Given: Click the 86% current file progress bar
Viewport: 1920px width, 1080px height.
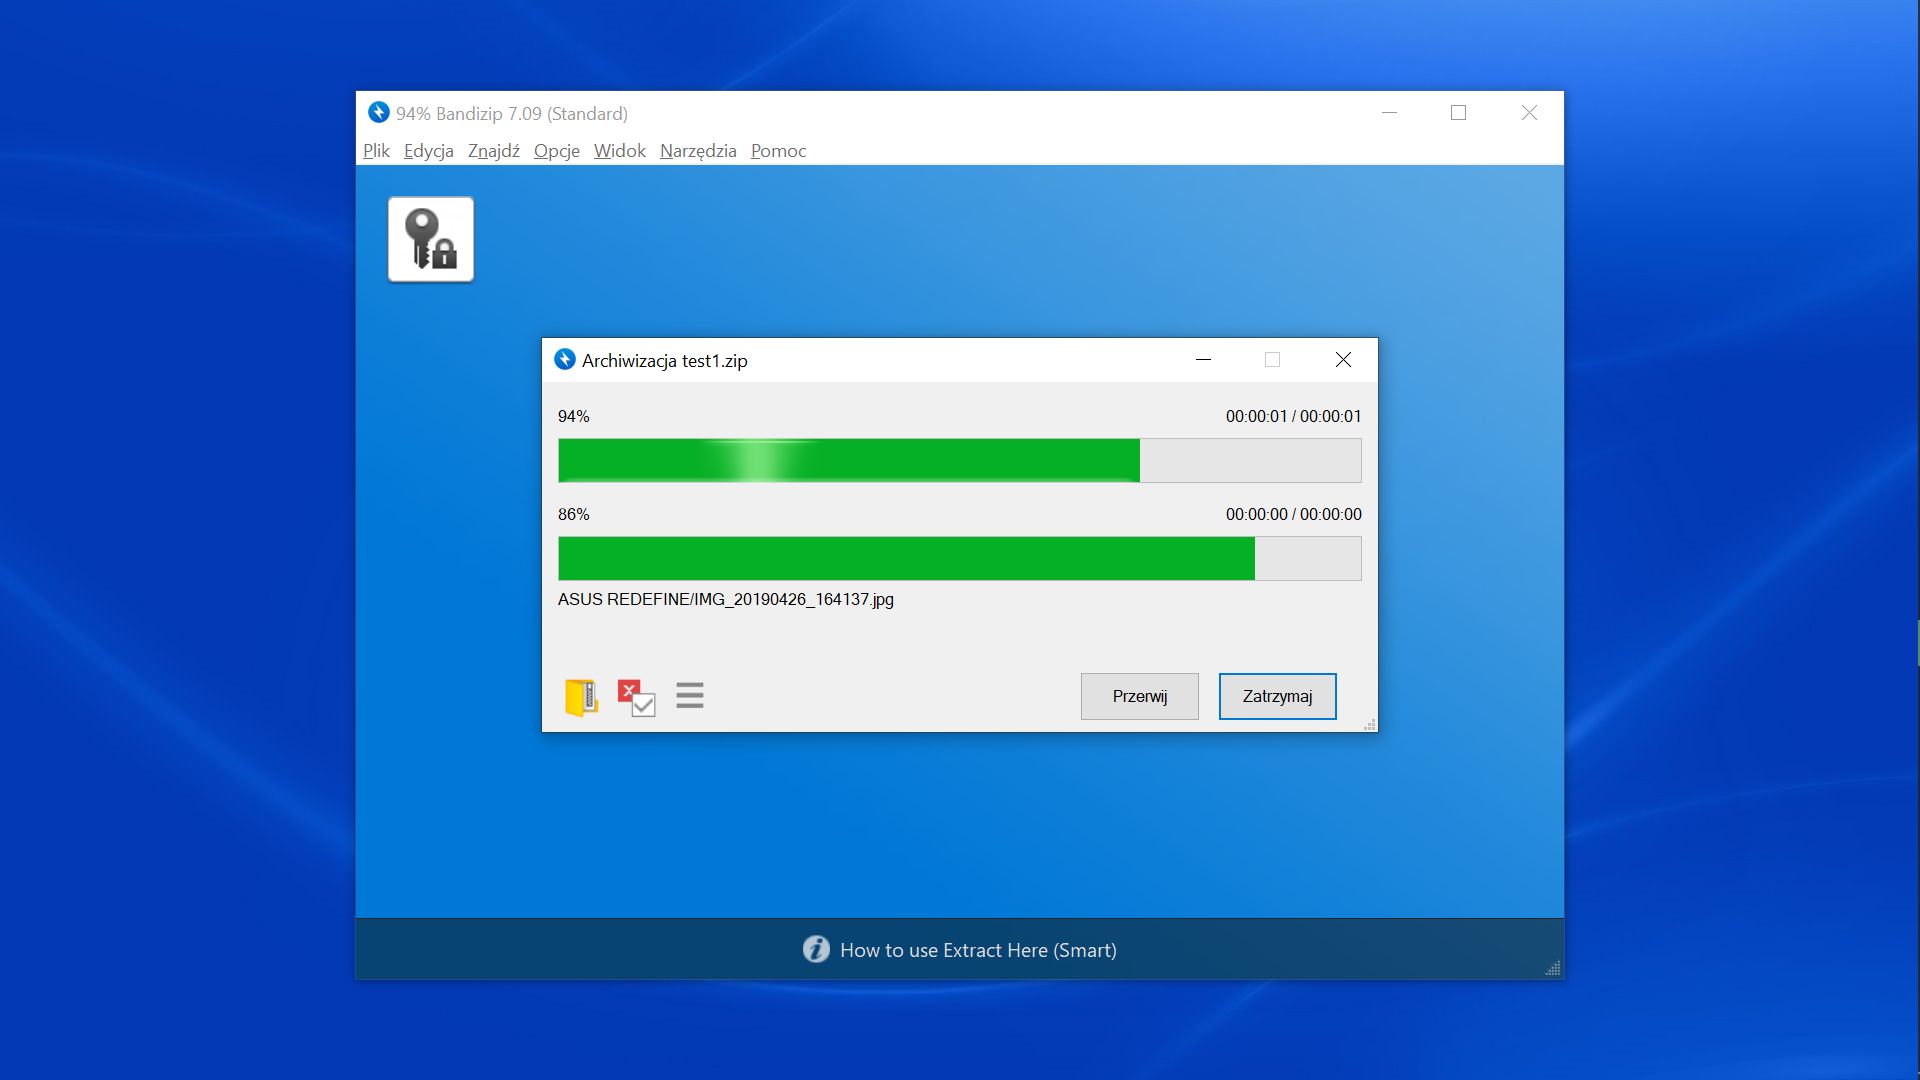Looking at the screenshot, I should tap(959, 559).
